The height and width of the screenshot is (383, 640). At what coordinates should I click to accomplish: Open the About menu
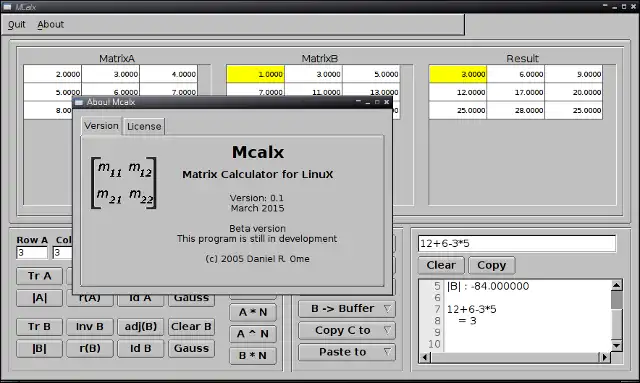[51, 24]
